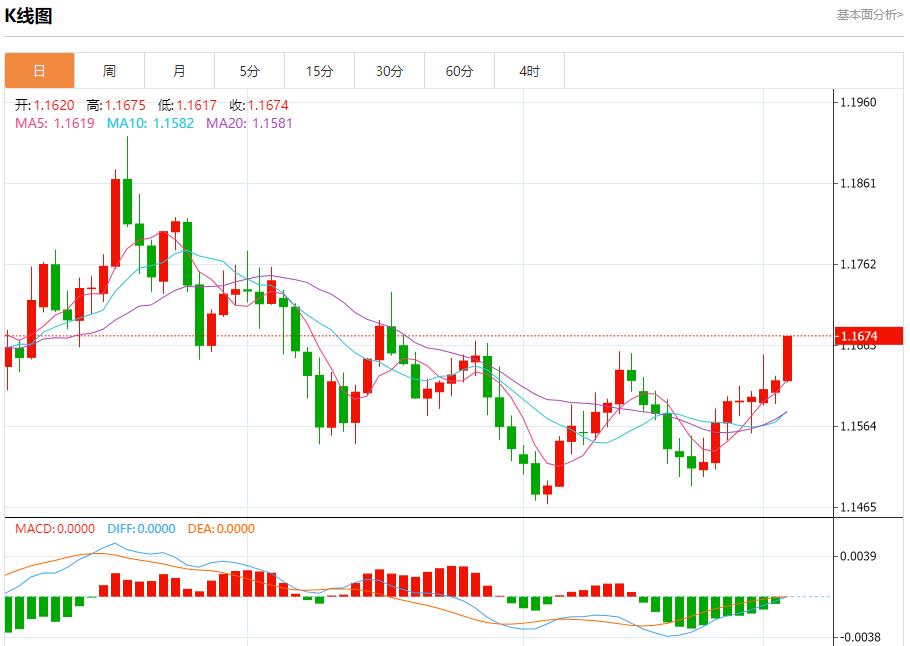
Task: Switch to the 月 monthly tab
Action: pyautogui.click(x=179, y=71)
